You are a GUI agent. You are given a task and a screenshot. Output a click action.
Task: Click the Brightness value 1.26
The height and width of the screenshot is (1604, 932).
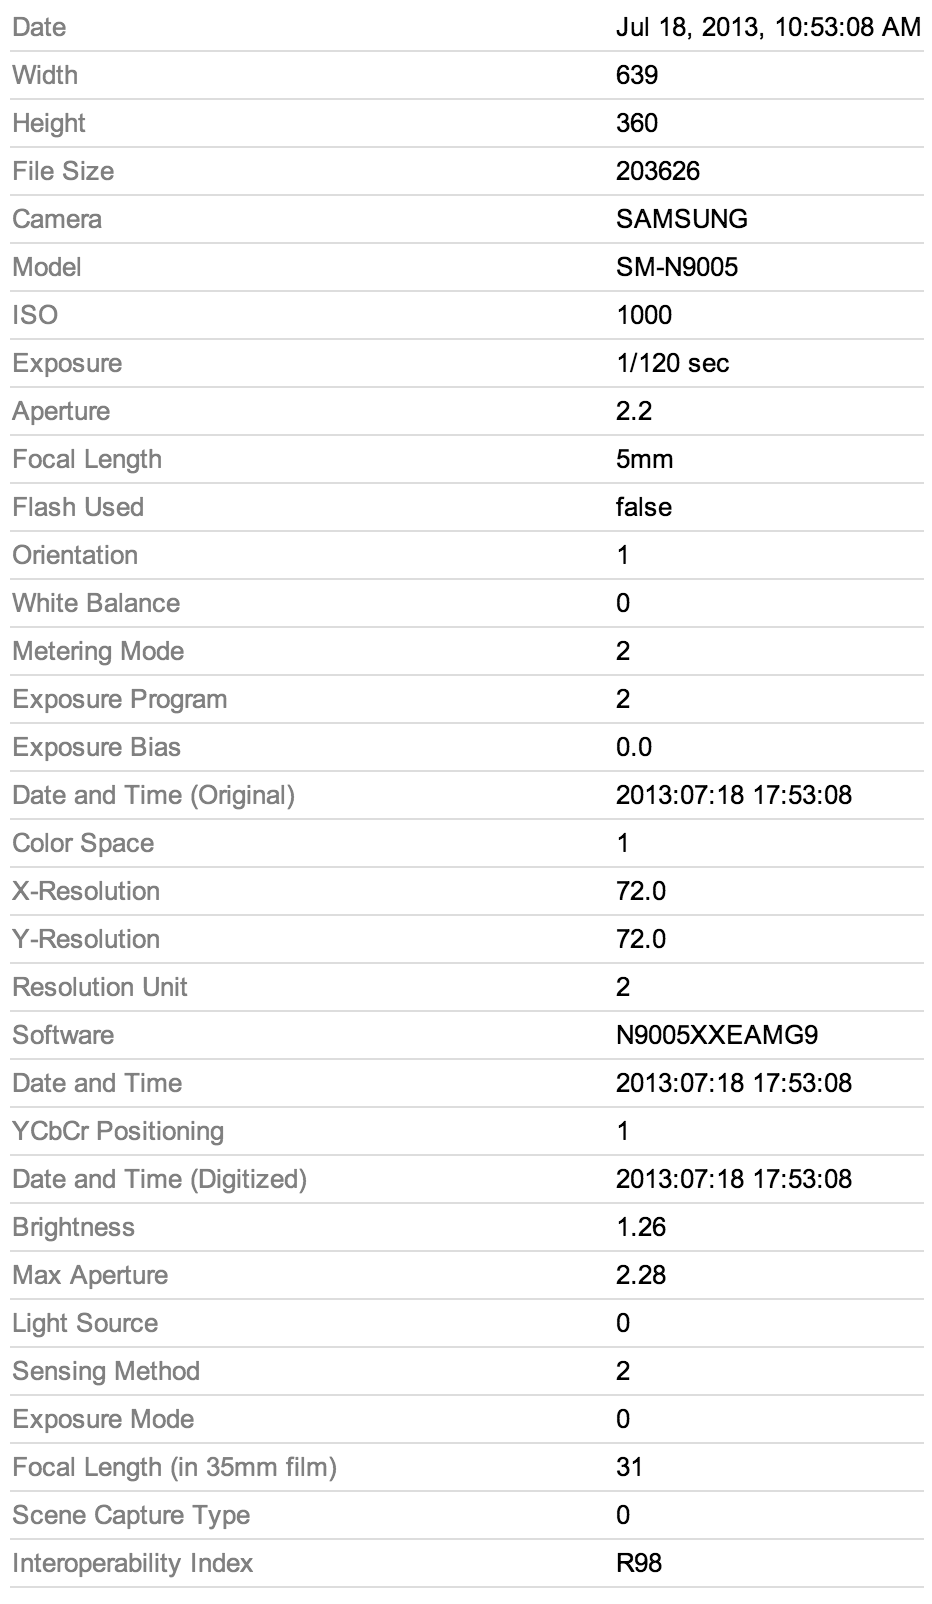pyautogui.click(x=641, y=1227)
